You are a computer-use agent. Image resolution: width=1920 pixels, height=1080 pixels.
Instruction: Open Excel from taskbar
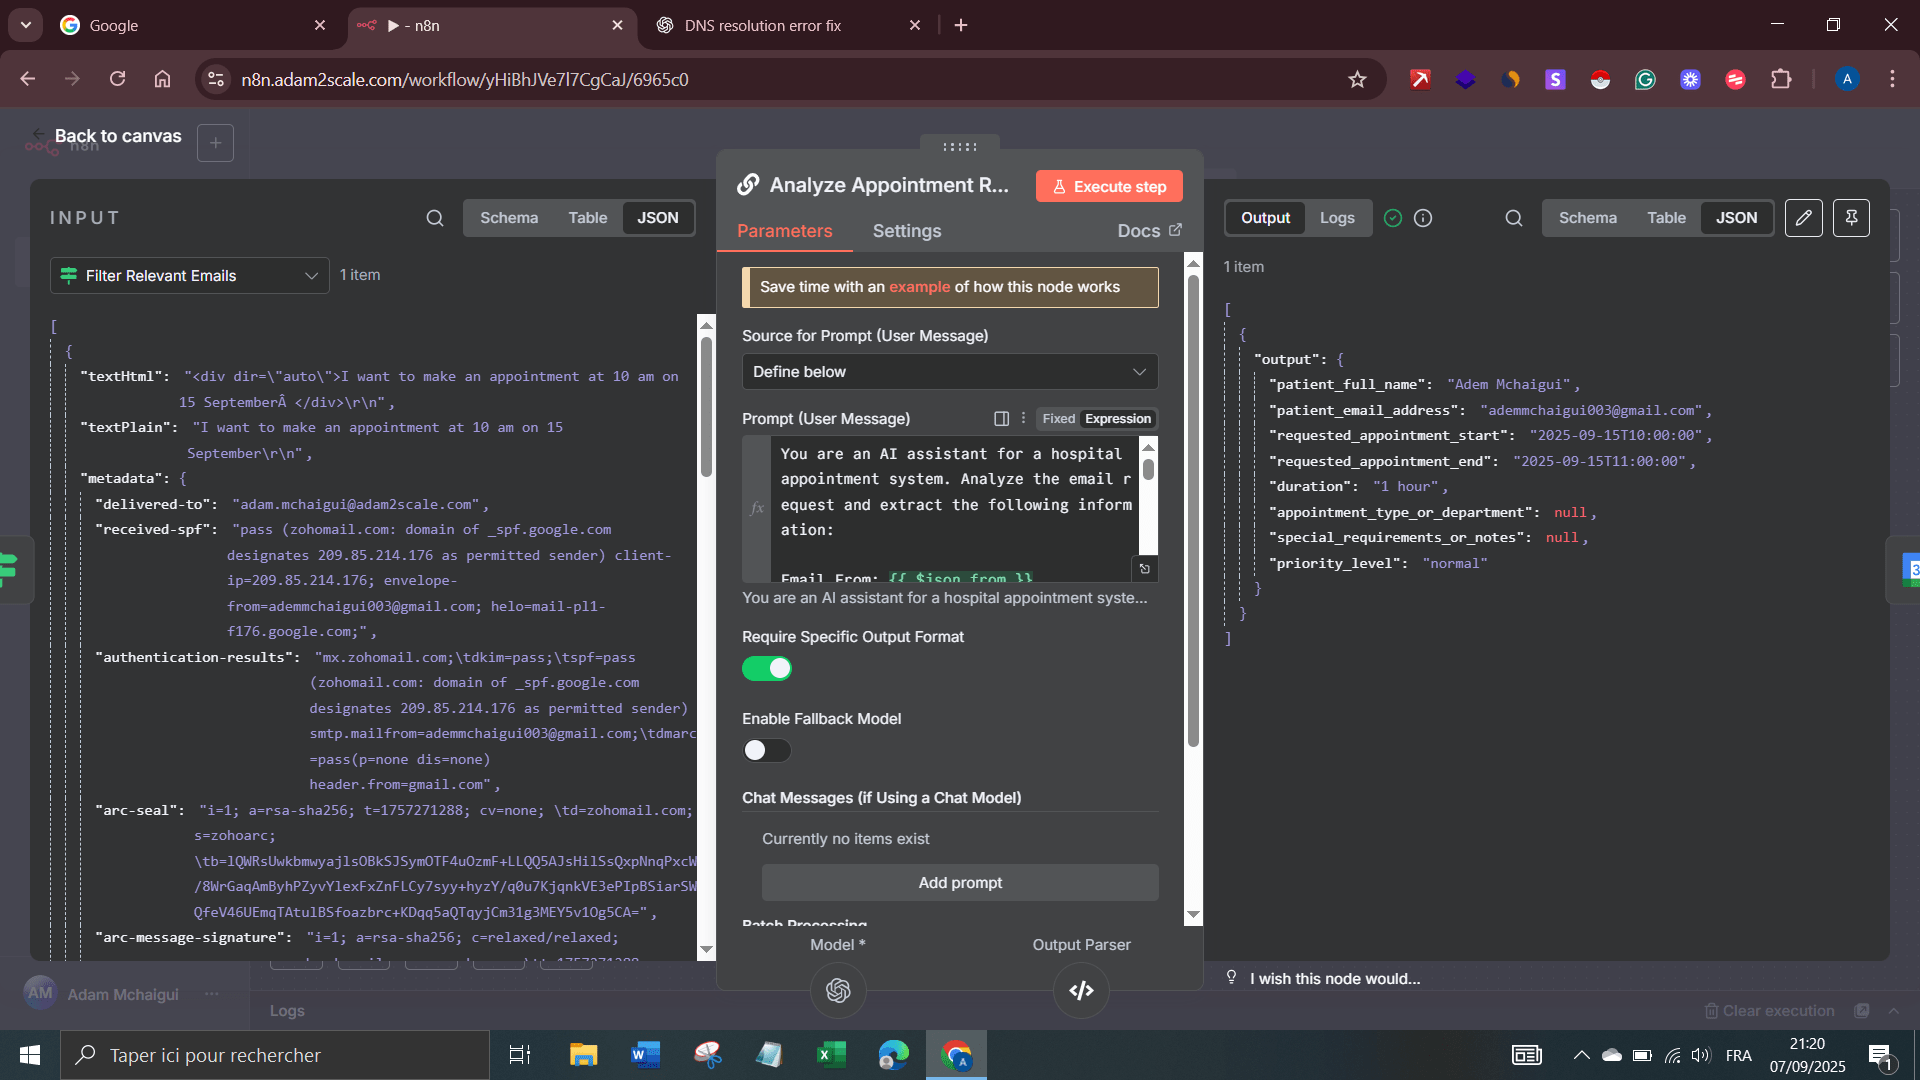click(831, 1055)
